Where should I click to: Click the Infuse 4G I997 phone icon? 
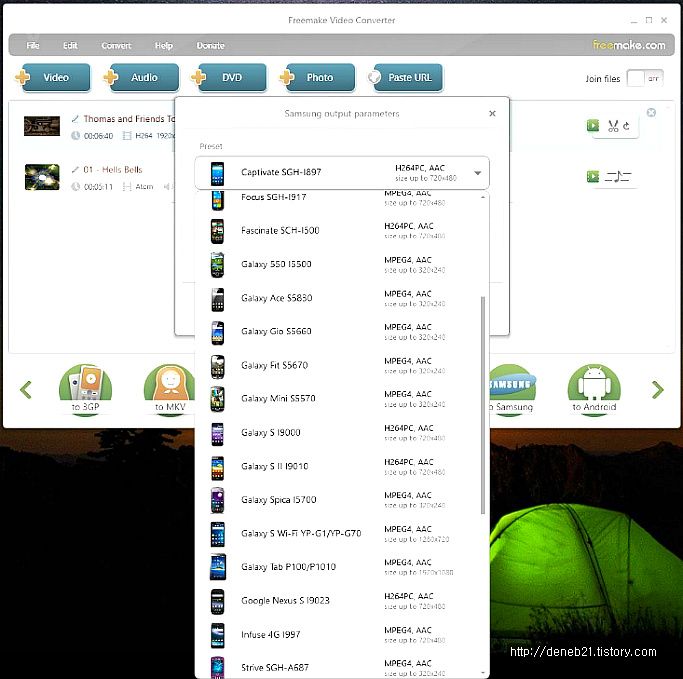pyautogui.click(x=217, y=635)
